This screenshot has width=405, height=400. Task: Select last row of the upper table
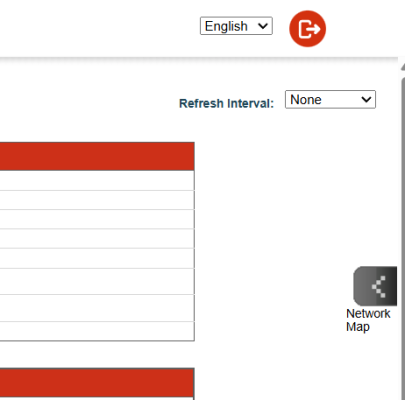click(97, 331)
